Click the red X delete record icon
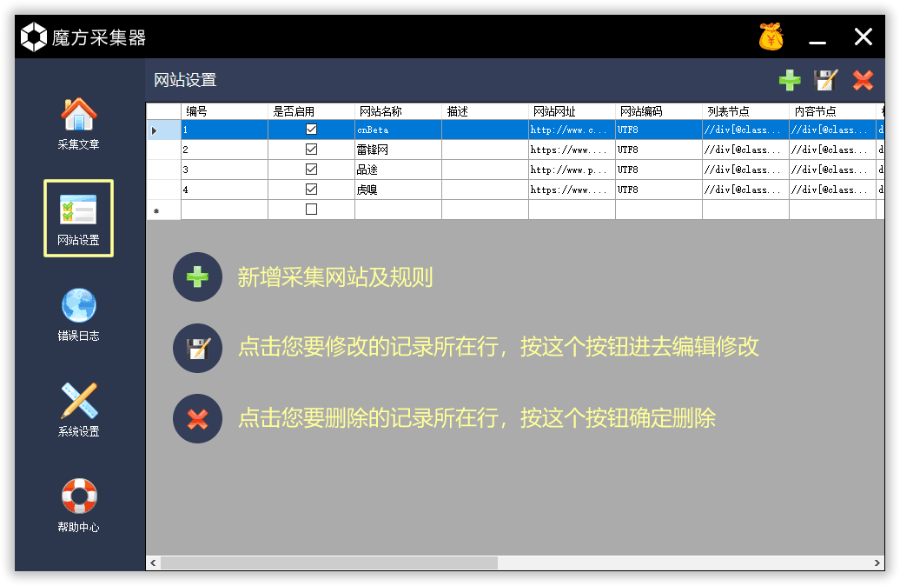The image size is (900, 586). tap(862, 81)
